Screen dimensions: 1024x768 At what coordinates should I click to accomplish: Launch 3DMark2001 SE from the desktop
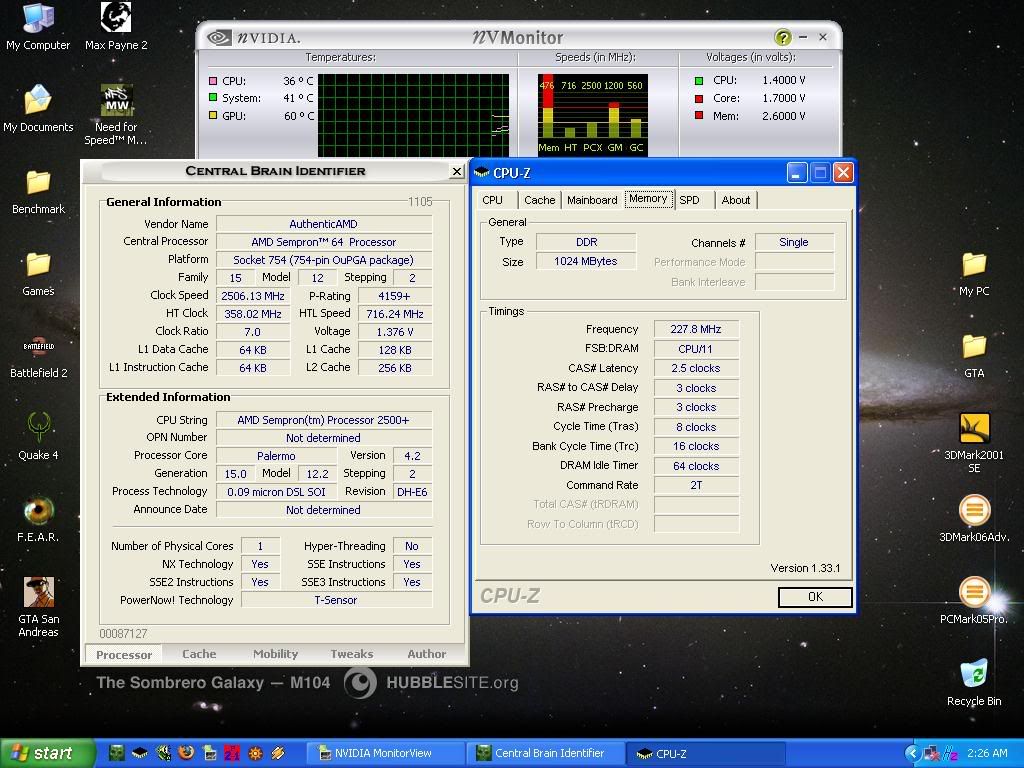point(973,428)
